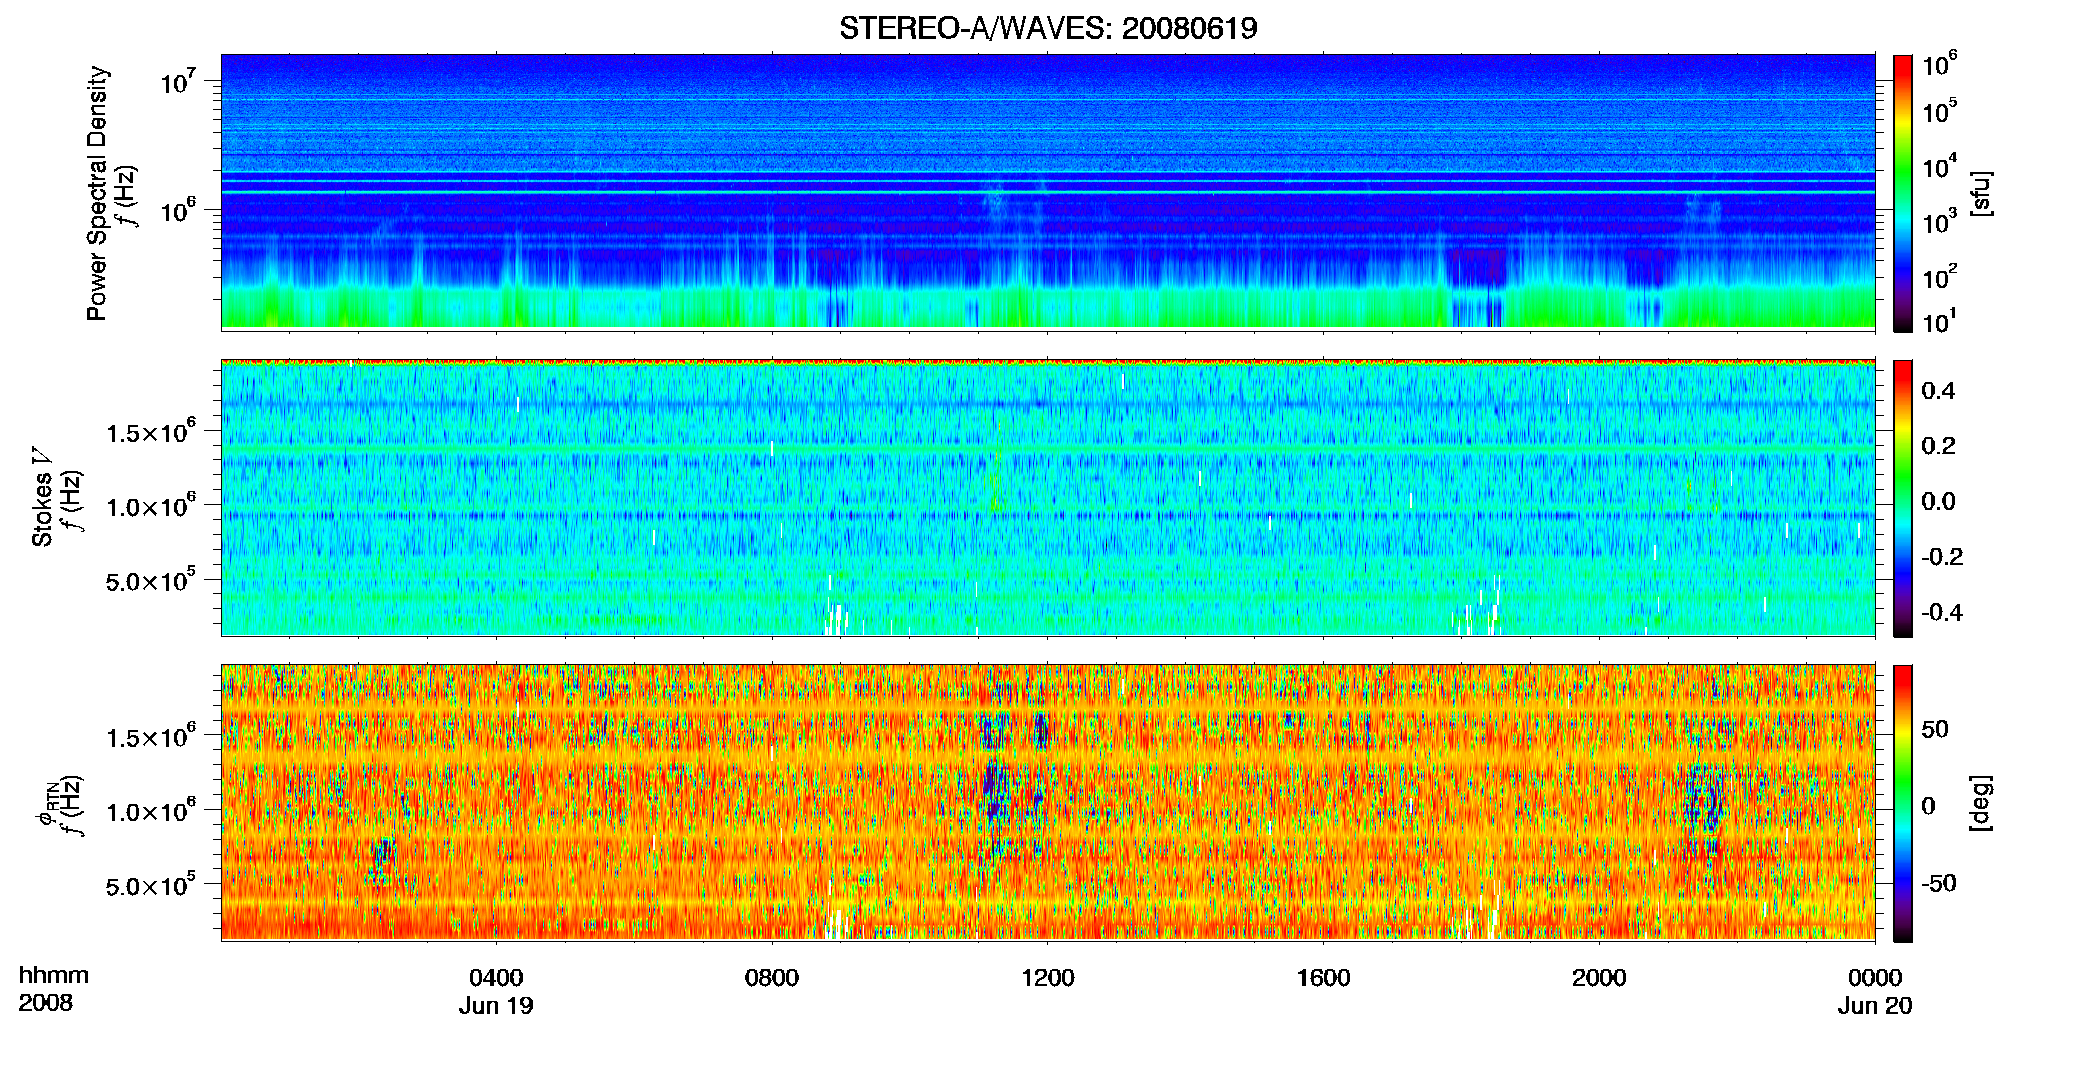Click the power spectral density spectrogram panel
This screenshot has width=2096, height=1080.
tap(1048, 192)
